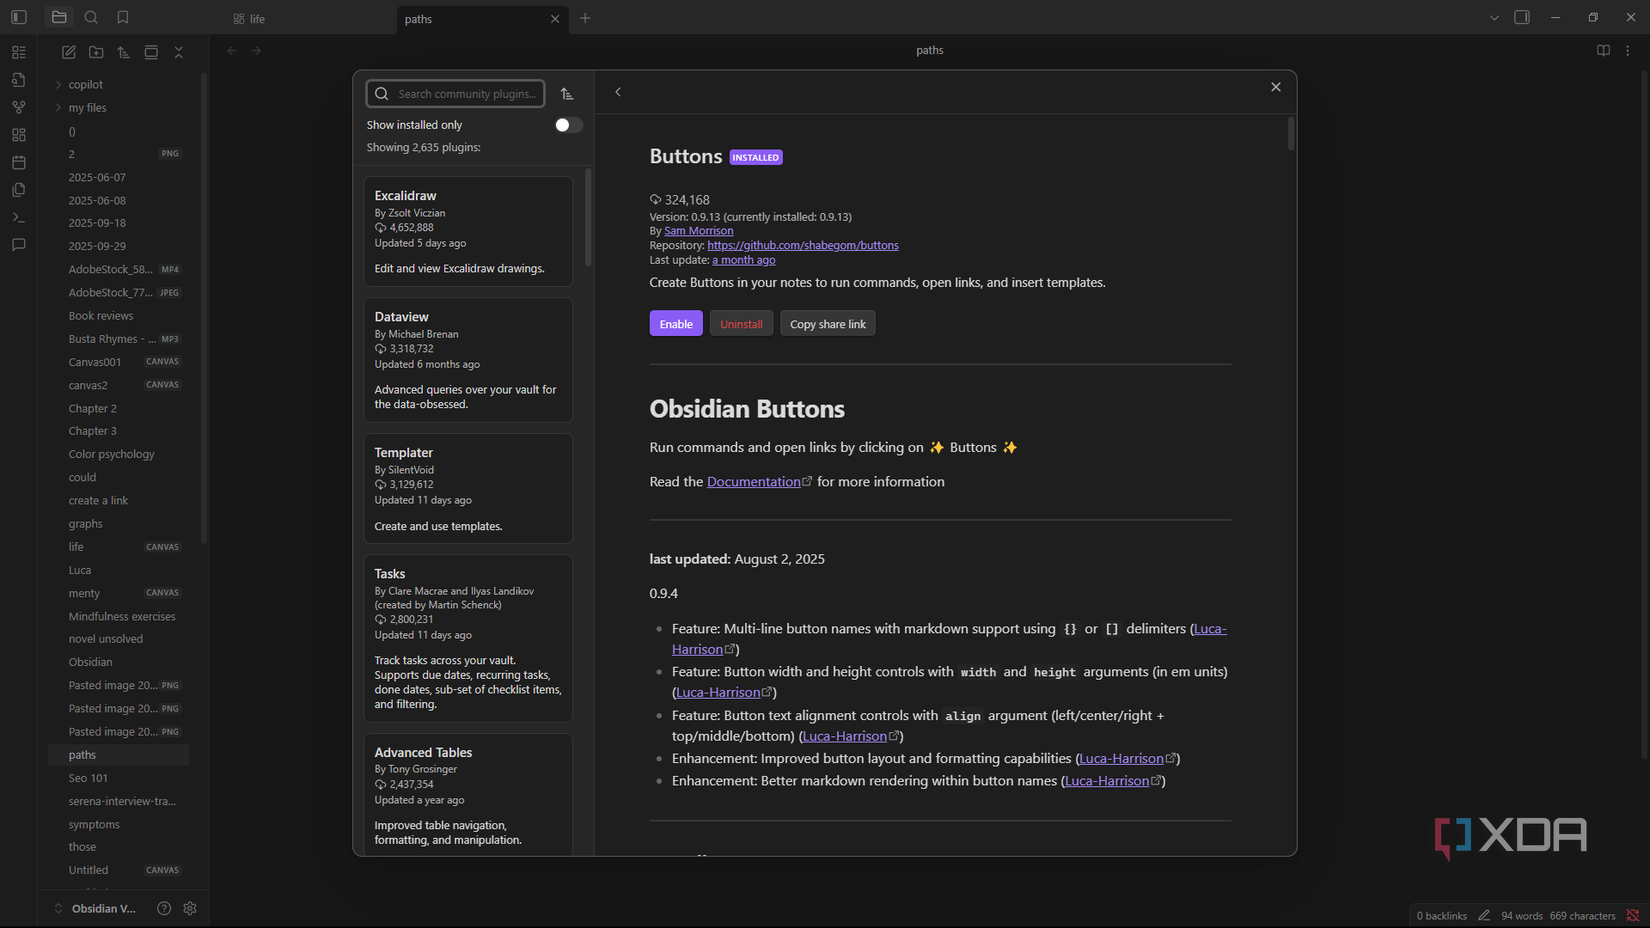The width and height of the screenshot is (1650, 928).
Task: Create a new folder in the file explorer
Action: [x=96, y=52]
